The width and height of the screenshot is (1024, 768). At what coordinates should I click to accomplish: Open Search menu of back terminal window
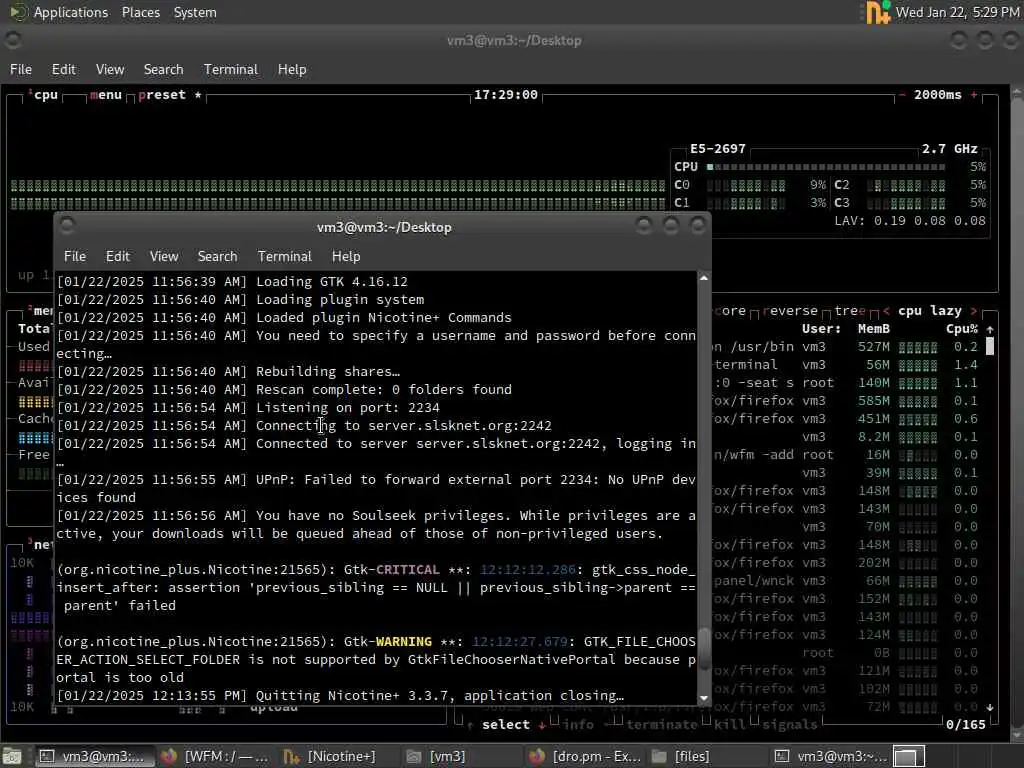[x=163, y=69]
